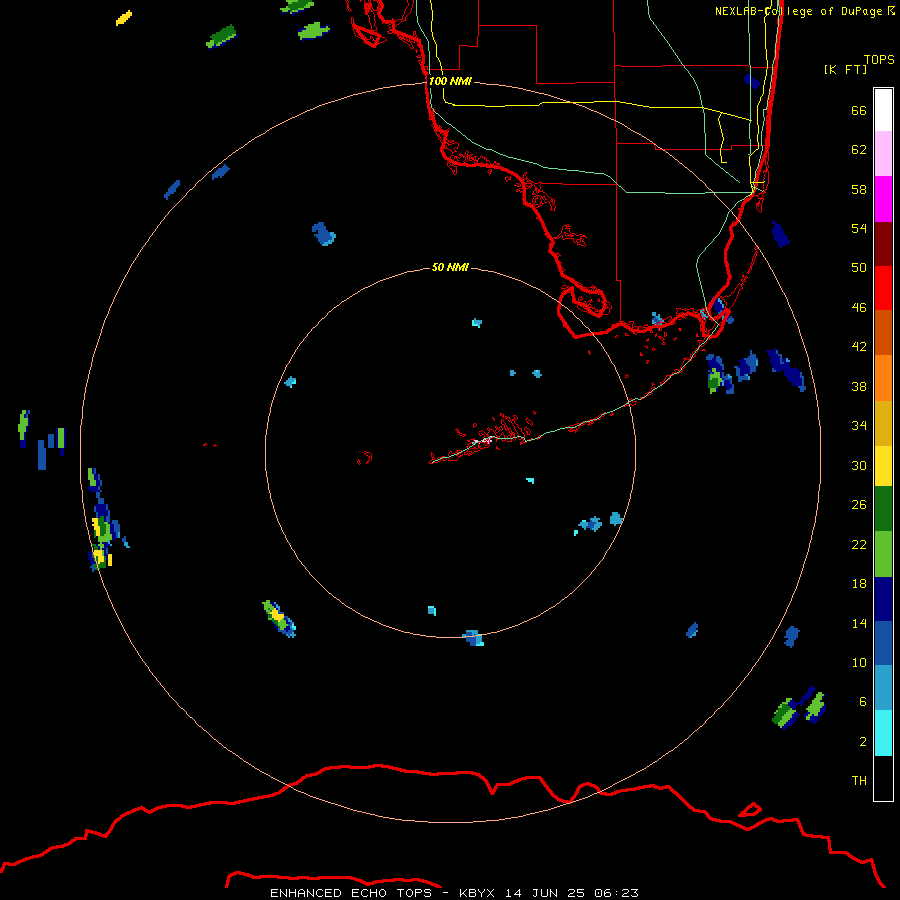Click the legend value 26
The height and width of the screenshot is (900, 900).
859,505
